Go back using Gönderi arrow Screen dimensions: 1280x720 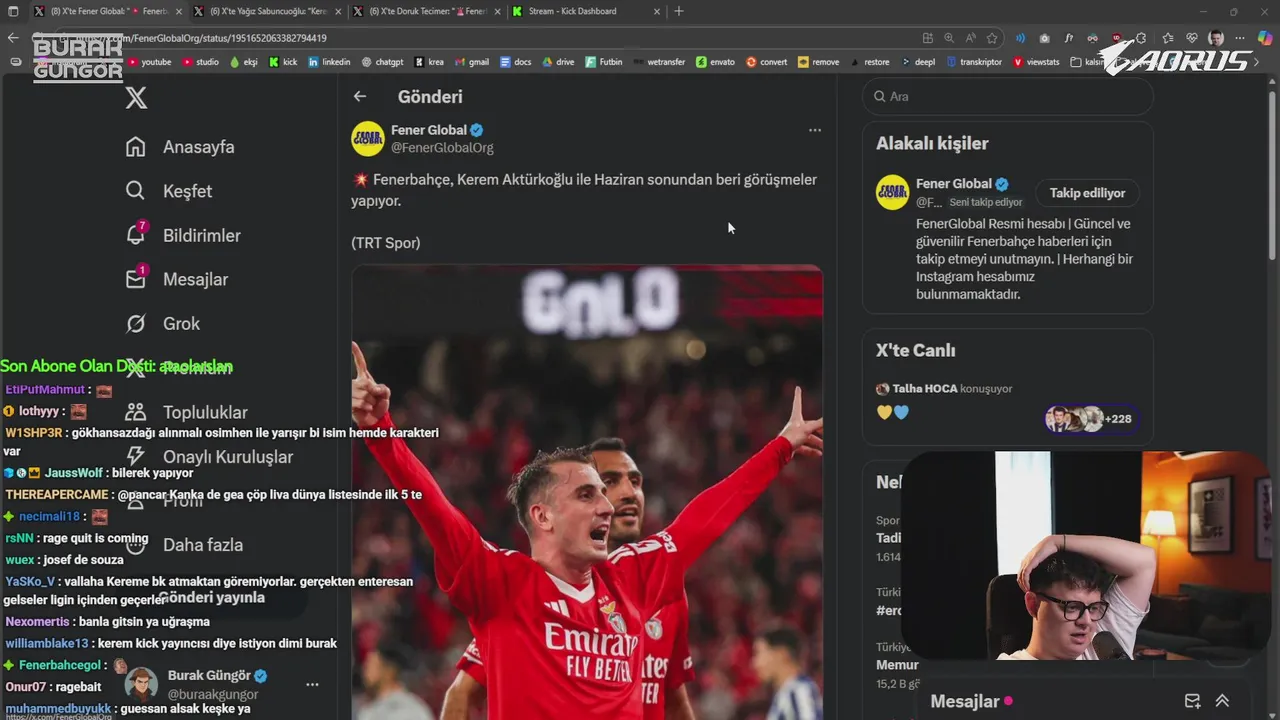(x=360, y=97)
